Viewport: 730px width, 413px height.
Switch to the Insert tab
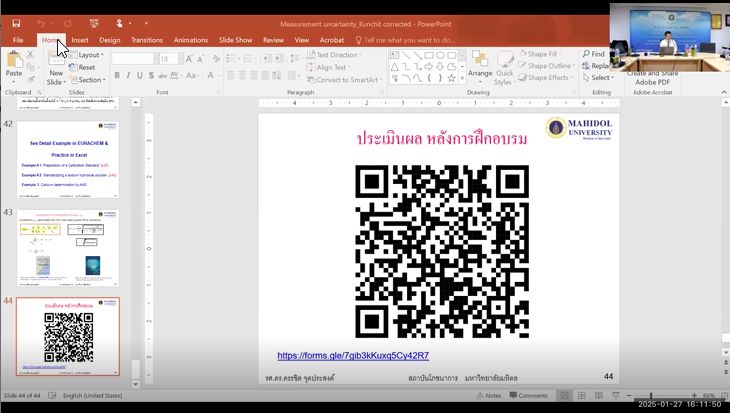click(x=80, y=40)
